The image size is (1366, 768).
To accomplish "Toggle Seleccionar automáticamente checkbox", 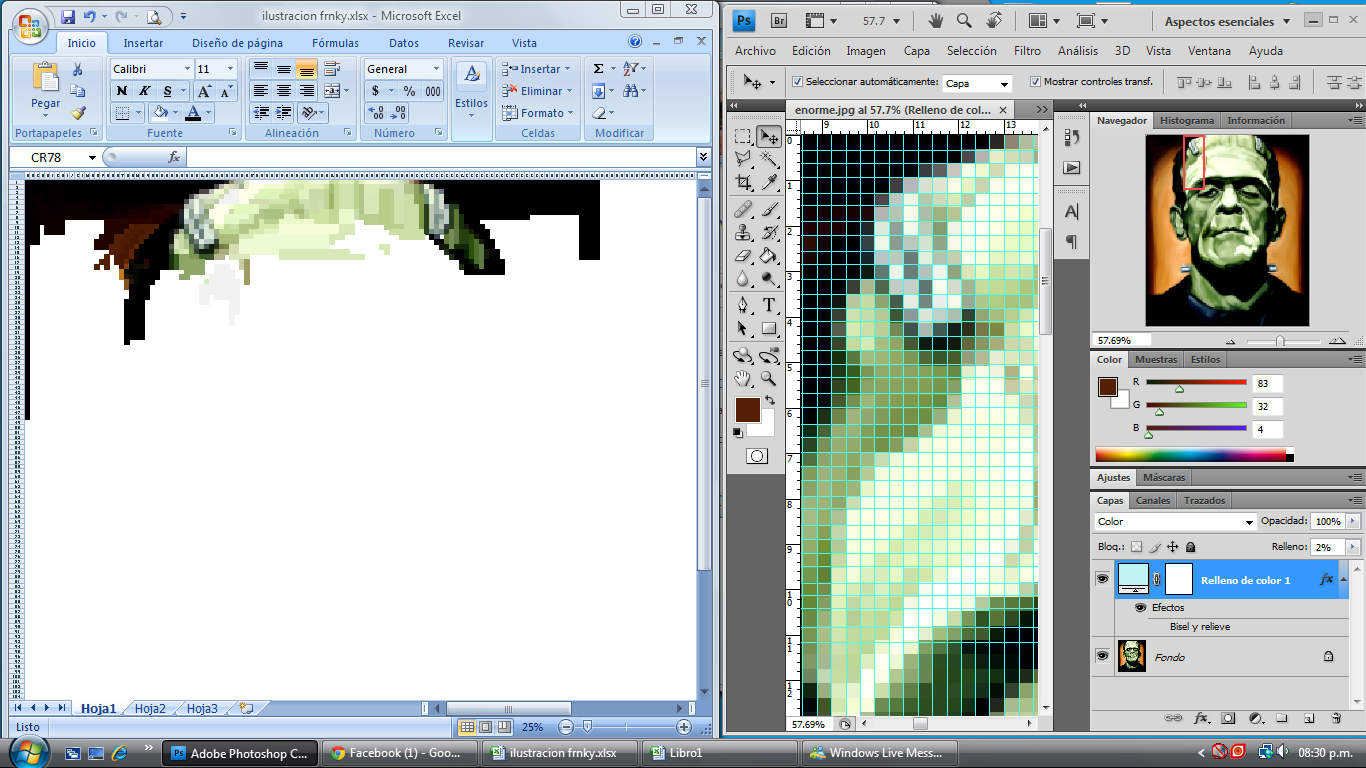I will click(x=797, y=82).
